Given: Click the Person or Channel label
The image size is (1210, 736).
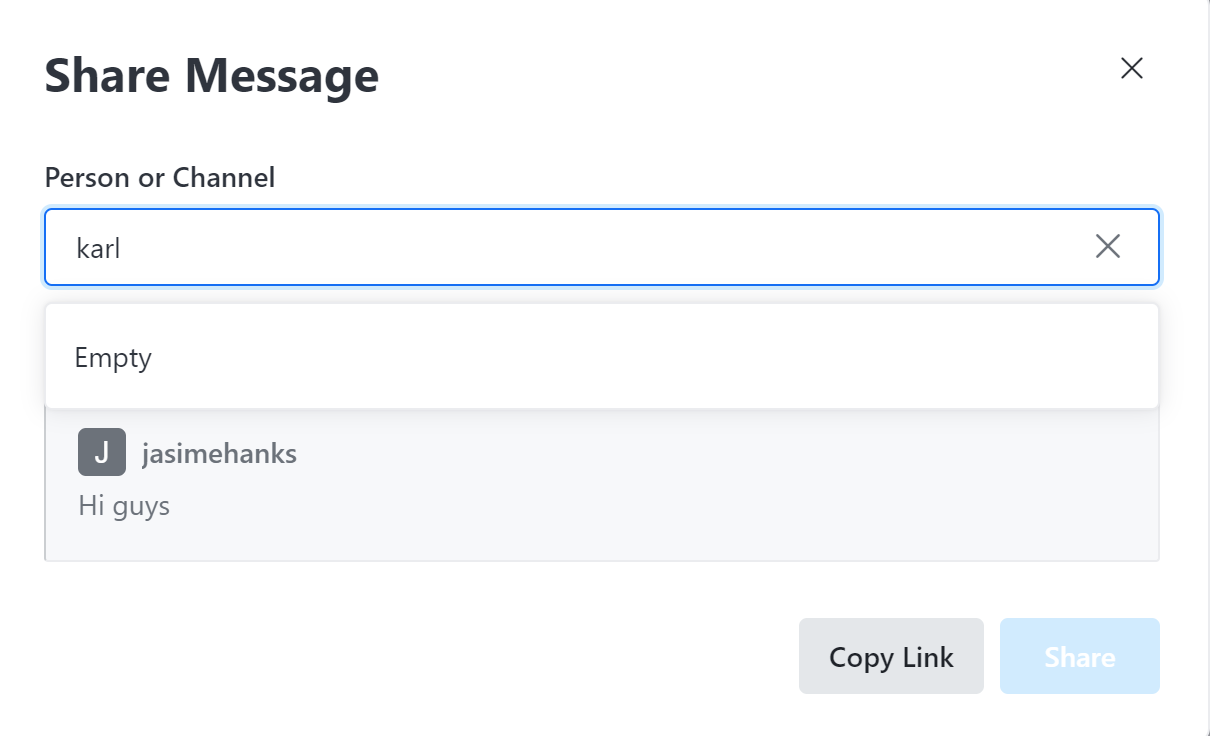Looking at the screenshot, I should click(160, 178).
